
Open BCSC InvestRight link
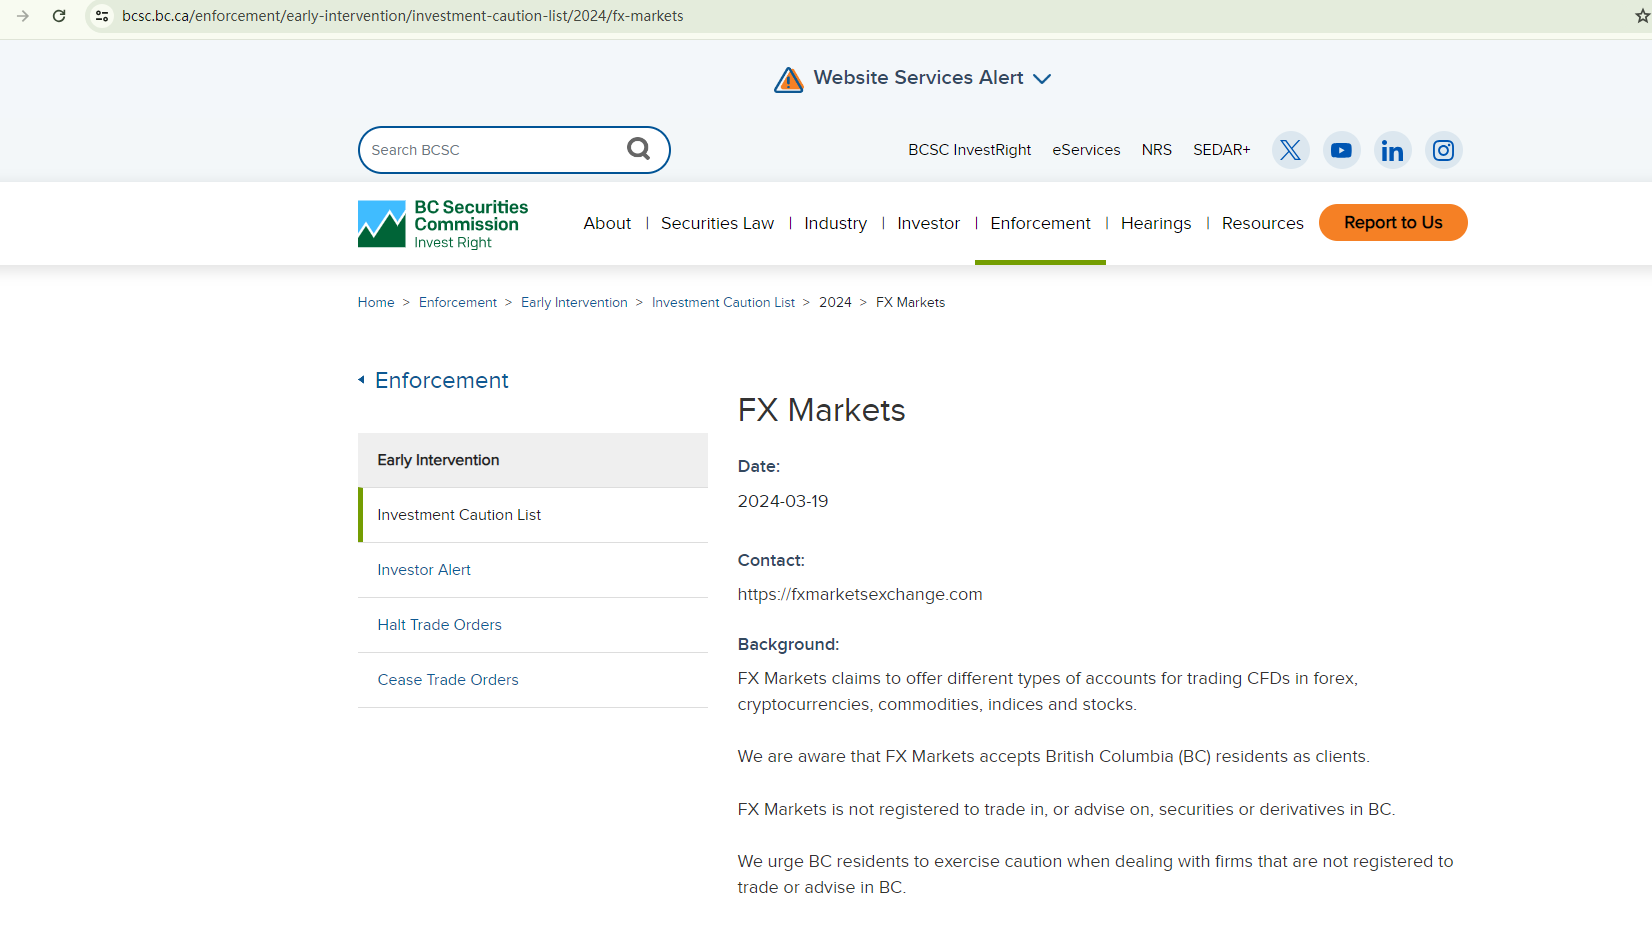pyautogui.click(x=969, y=150)
